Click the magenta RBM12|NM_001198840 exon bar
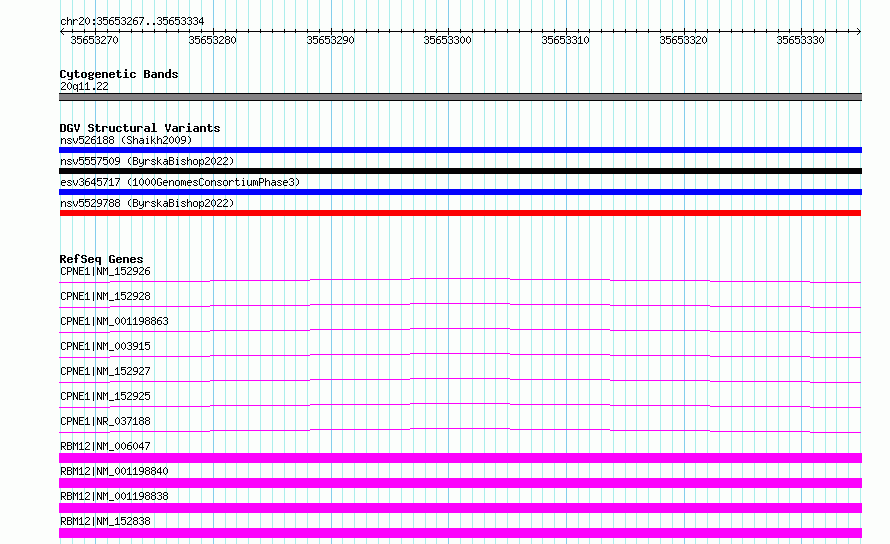Viewport: 890px width, 544px height. (460, 483)
